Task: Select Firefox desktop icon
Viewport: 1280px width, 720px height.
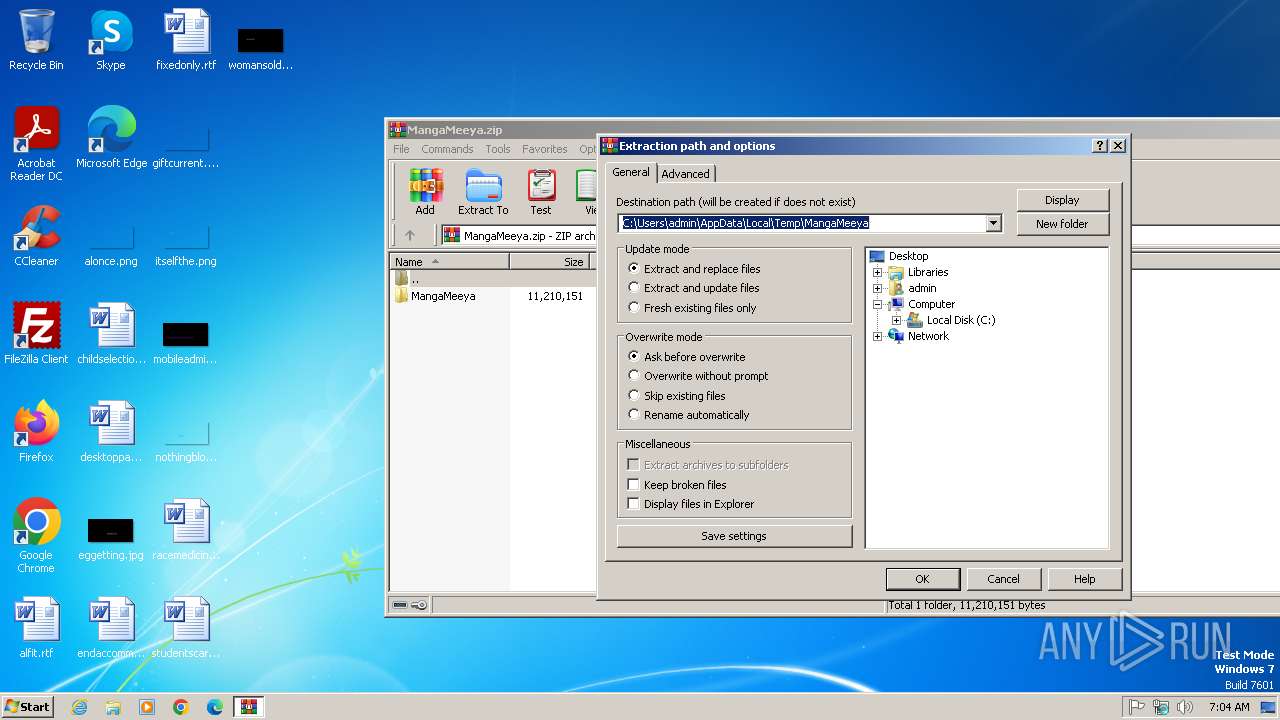Action: pyautogui.click(x=36, y=432)
